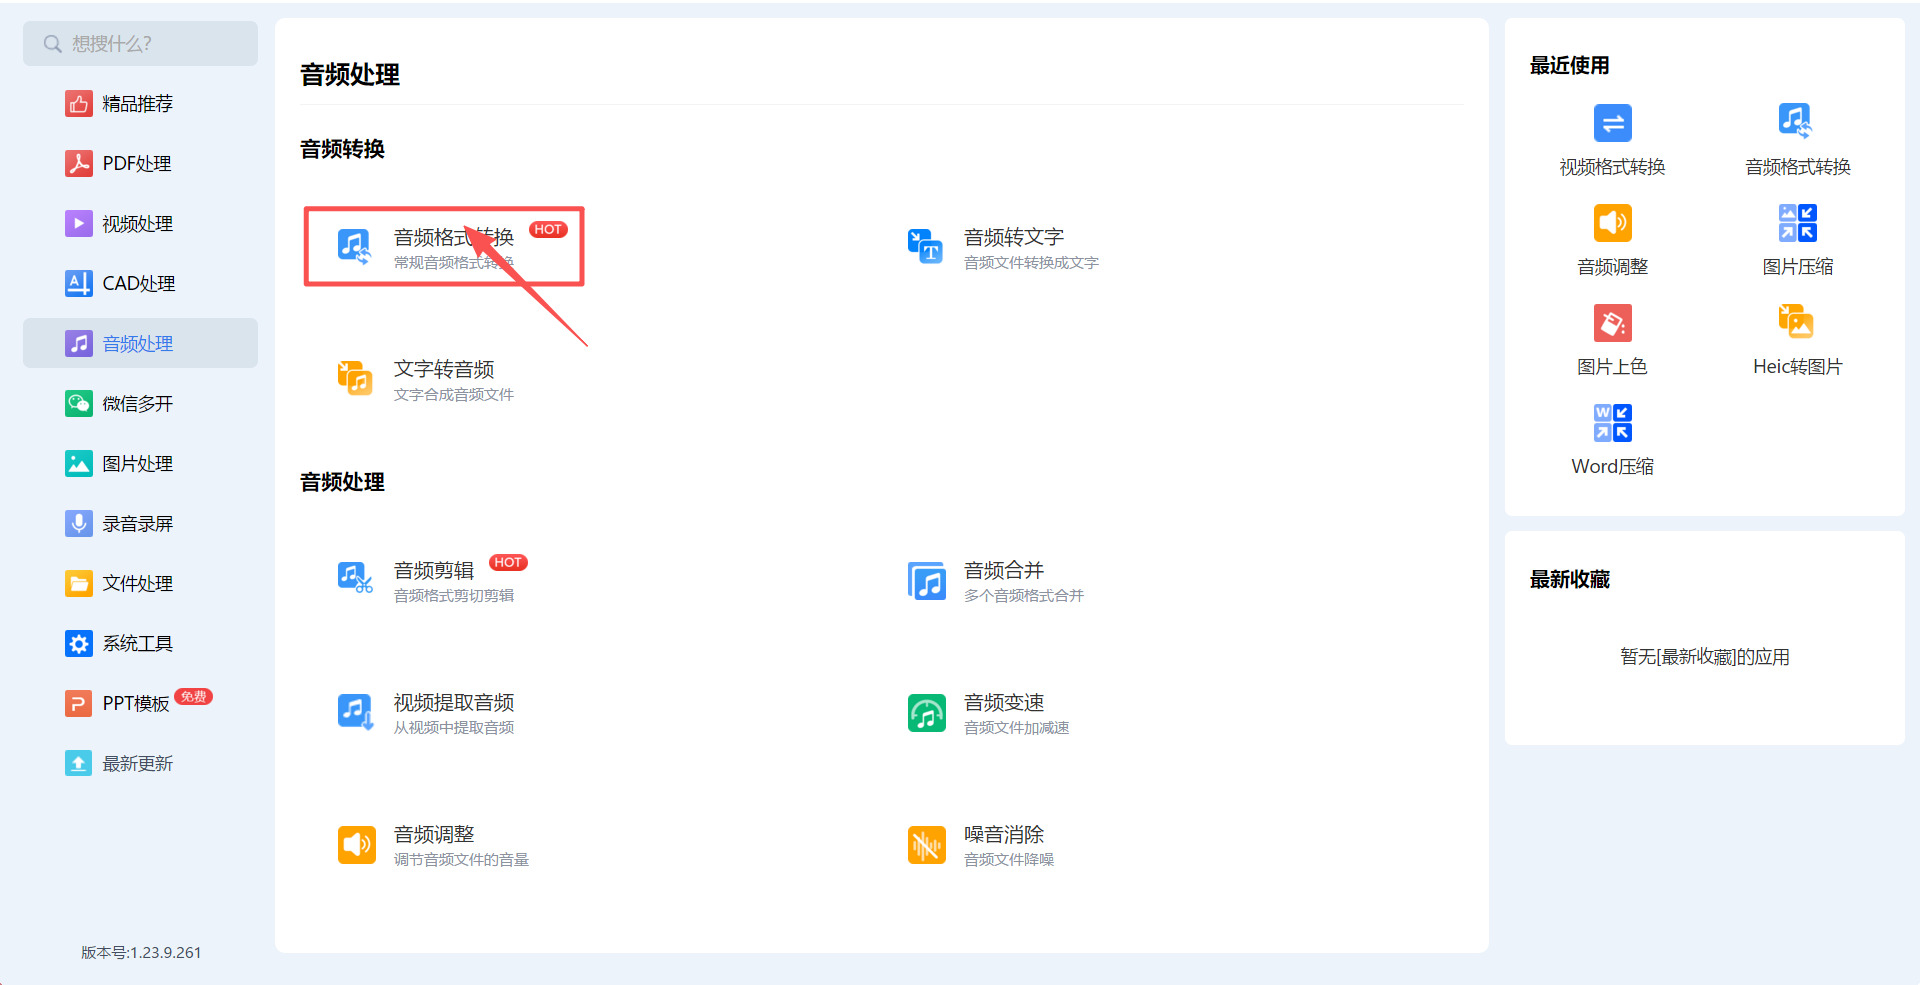Viewport: 1920px width, 985px height.
Task: Click the 音频剪辑 scissors icon
Action: [356, 578]
